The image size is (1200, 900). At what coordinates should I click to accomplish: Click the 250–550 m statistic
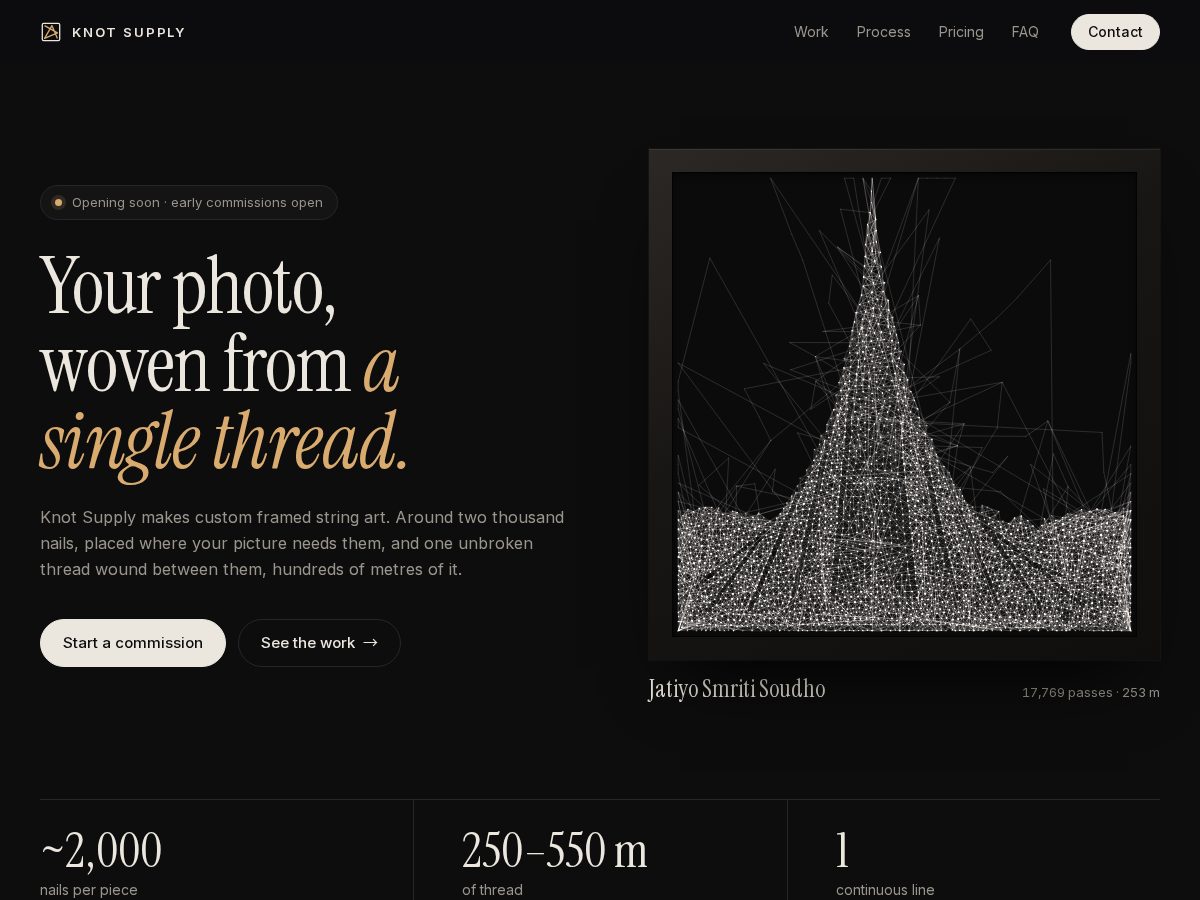(x=555, y=850)
